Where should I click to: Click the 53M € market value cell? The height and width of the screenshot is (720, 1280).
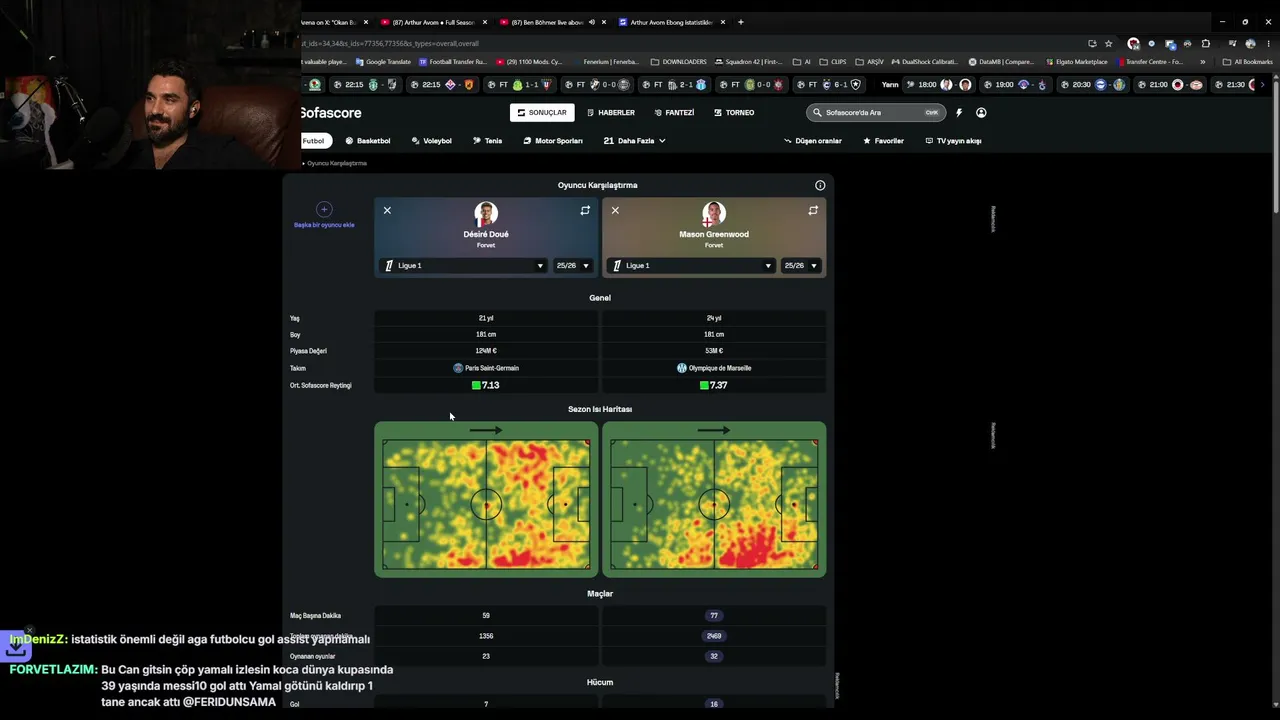tap(714, 351)
